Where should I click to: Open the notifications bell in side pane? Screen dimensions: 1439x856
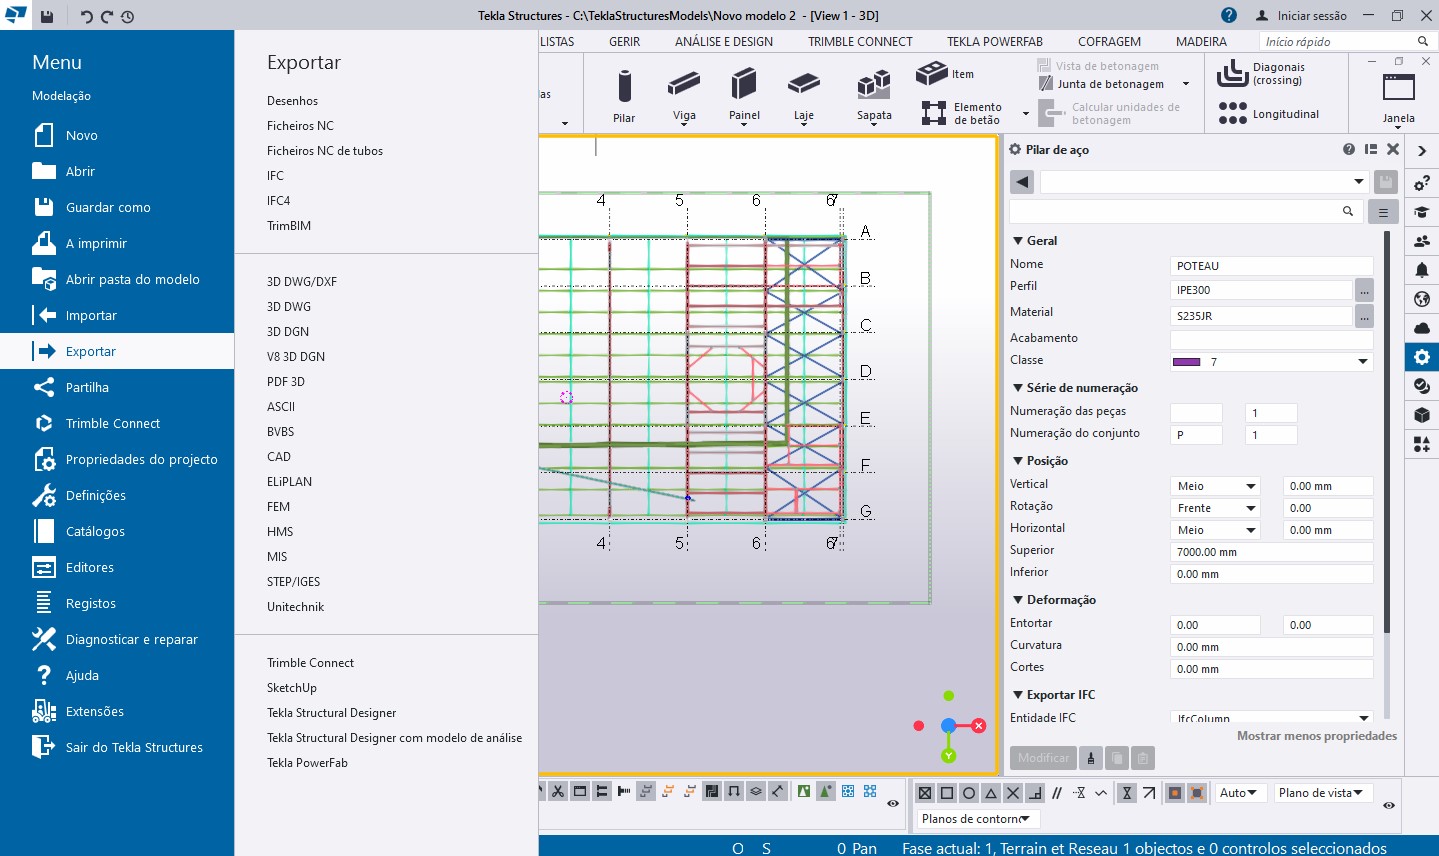1421,270
